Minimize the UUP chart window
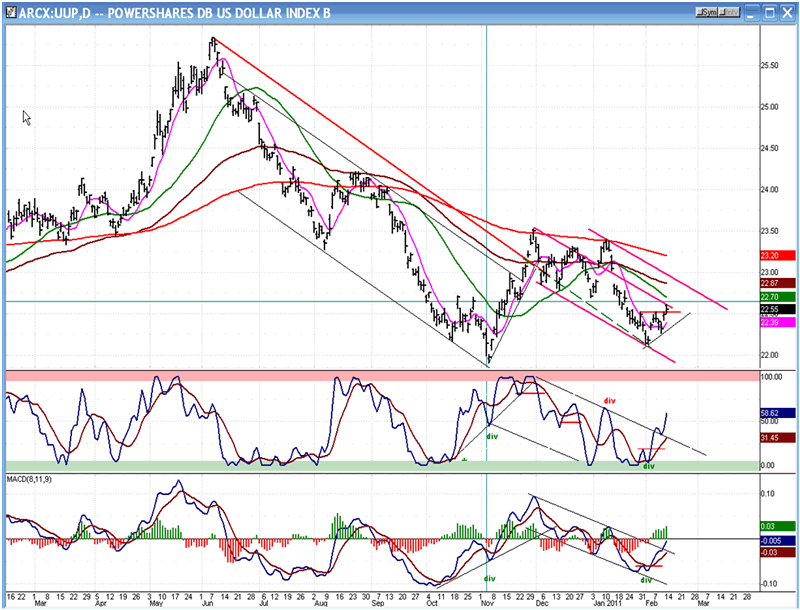This screenshot has height=610, width=800. pos(755,11)
